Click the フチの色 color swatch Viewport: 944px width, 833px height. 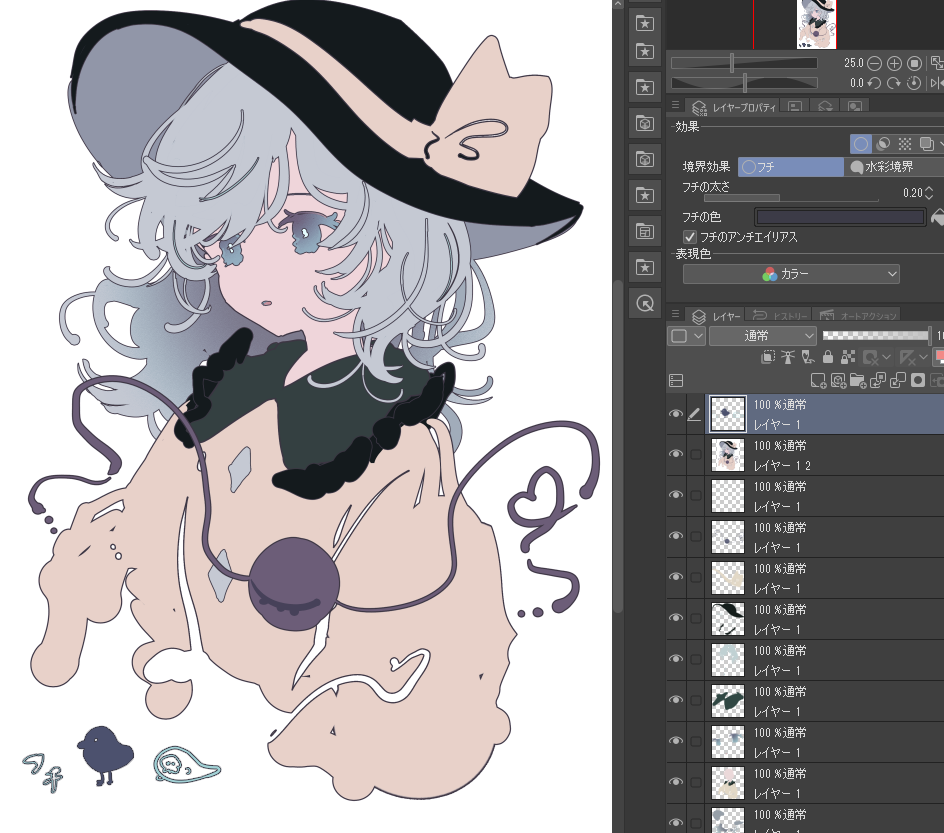[x=840, y=217]
